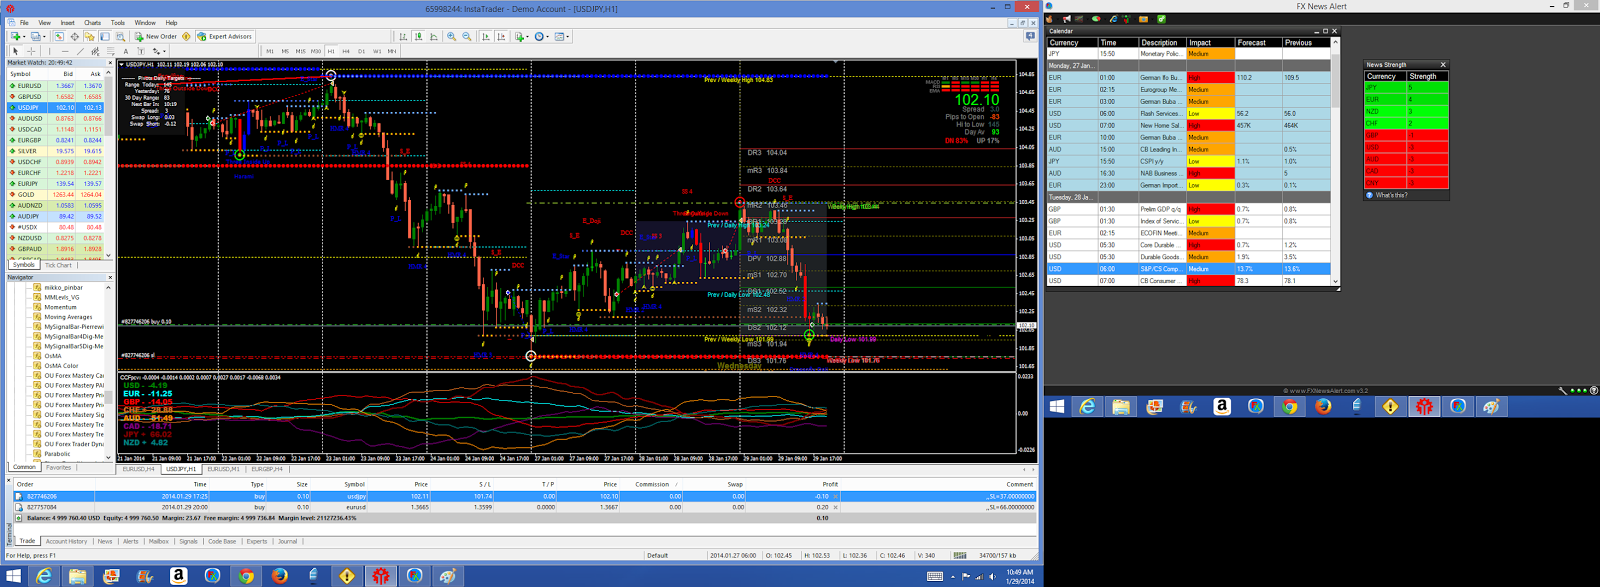1600x587 pixels.
Task: Close the News Strength panel
Action: pos(1443,64)
